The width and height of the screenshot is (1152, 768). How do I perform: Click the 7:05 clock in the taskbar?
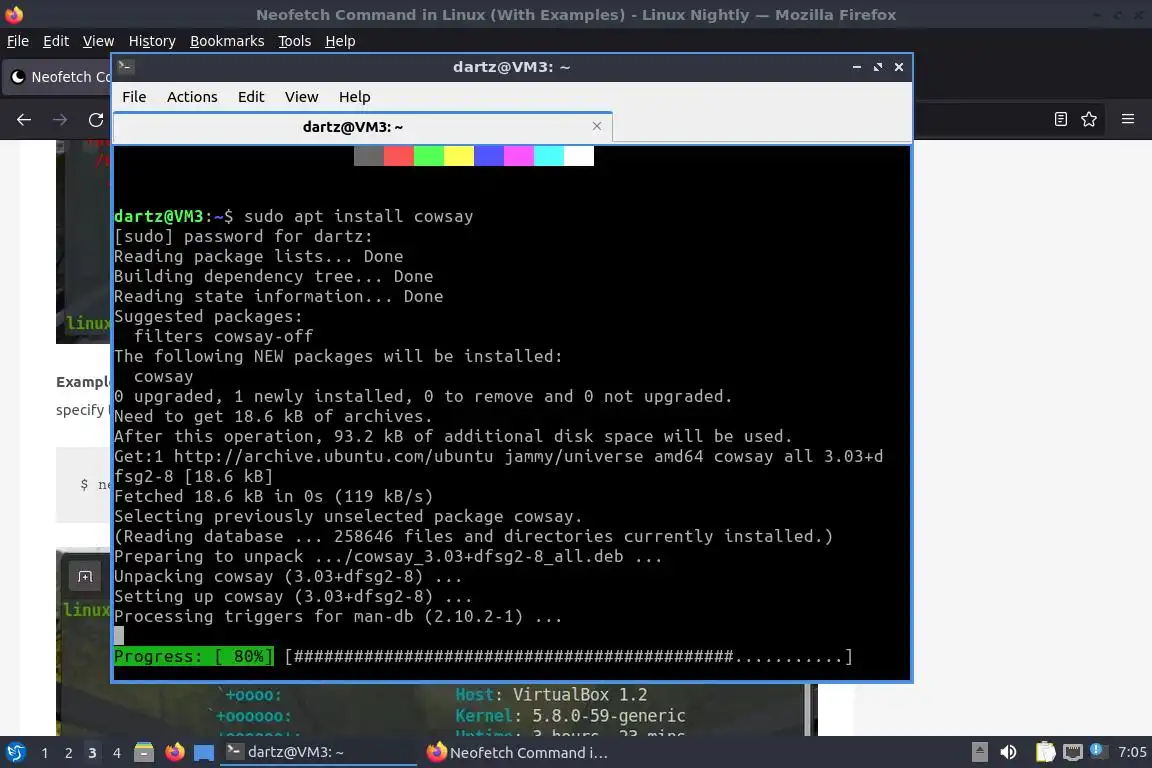[x=1131, y=752]
